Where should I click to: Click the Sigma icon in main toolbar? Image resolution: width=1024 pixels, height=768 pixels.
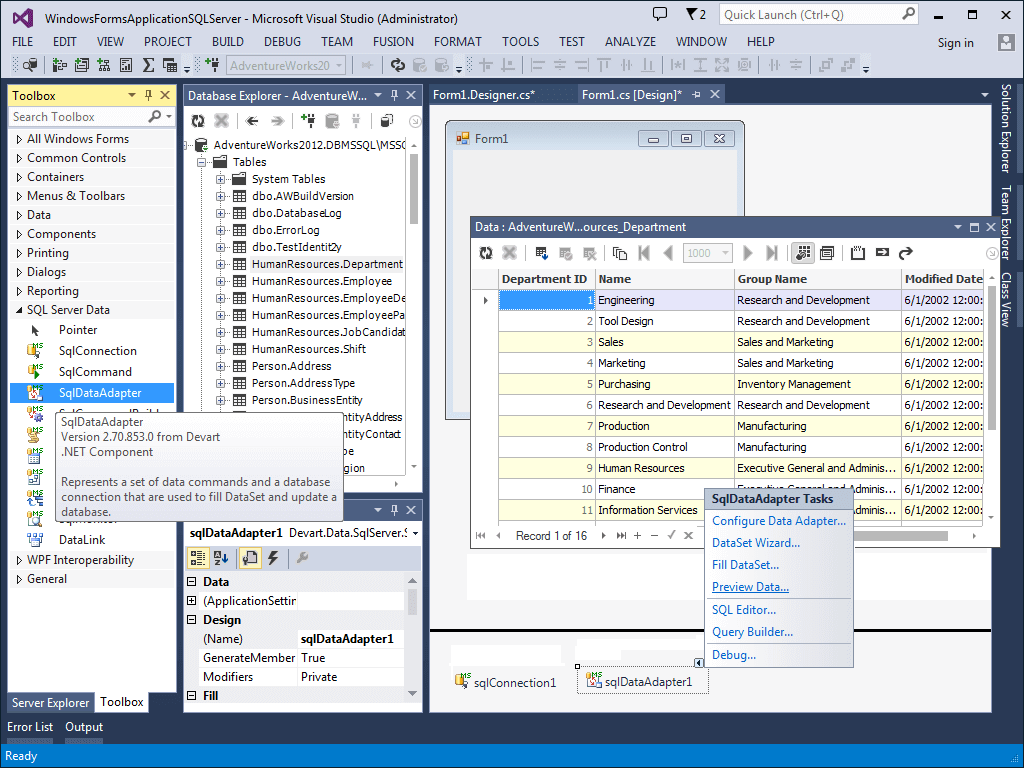point(148,65)
